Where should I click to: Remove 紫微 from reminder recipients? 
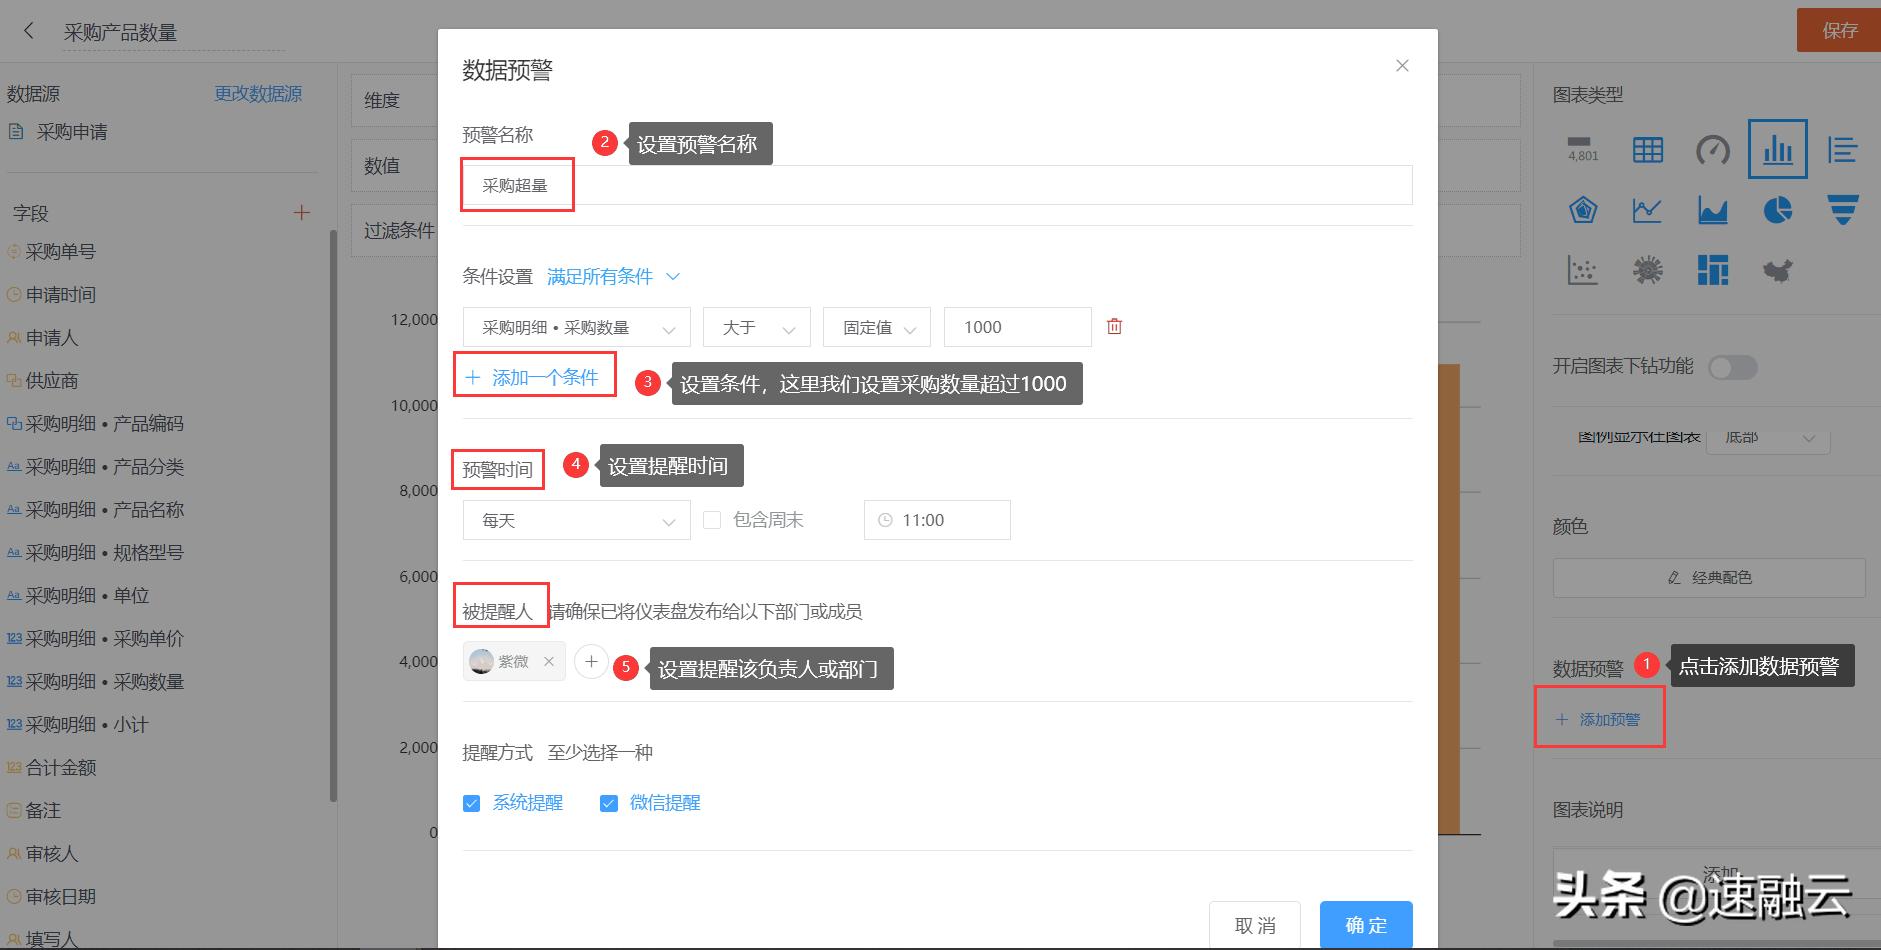coord(548,661)
